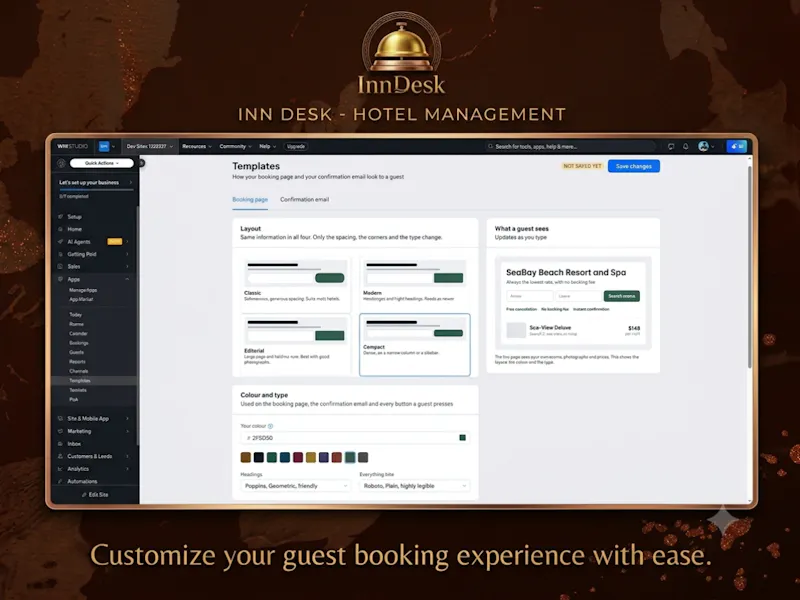Pick the burgundy colour swatch
This screenshot has height=600, width=800.
click(298, 457)
